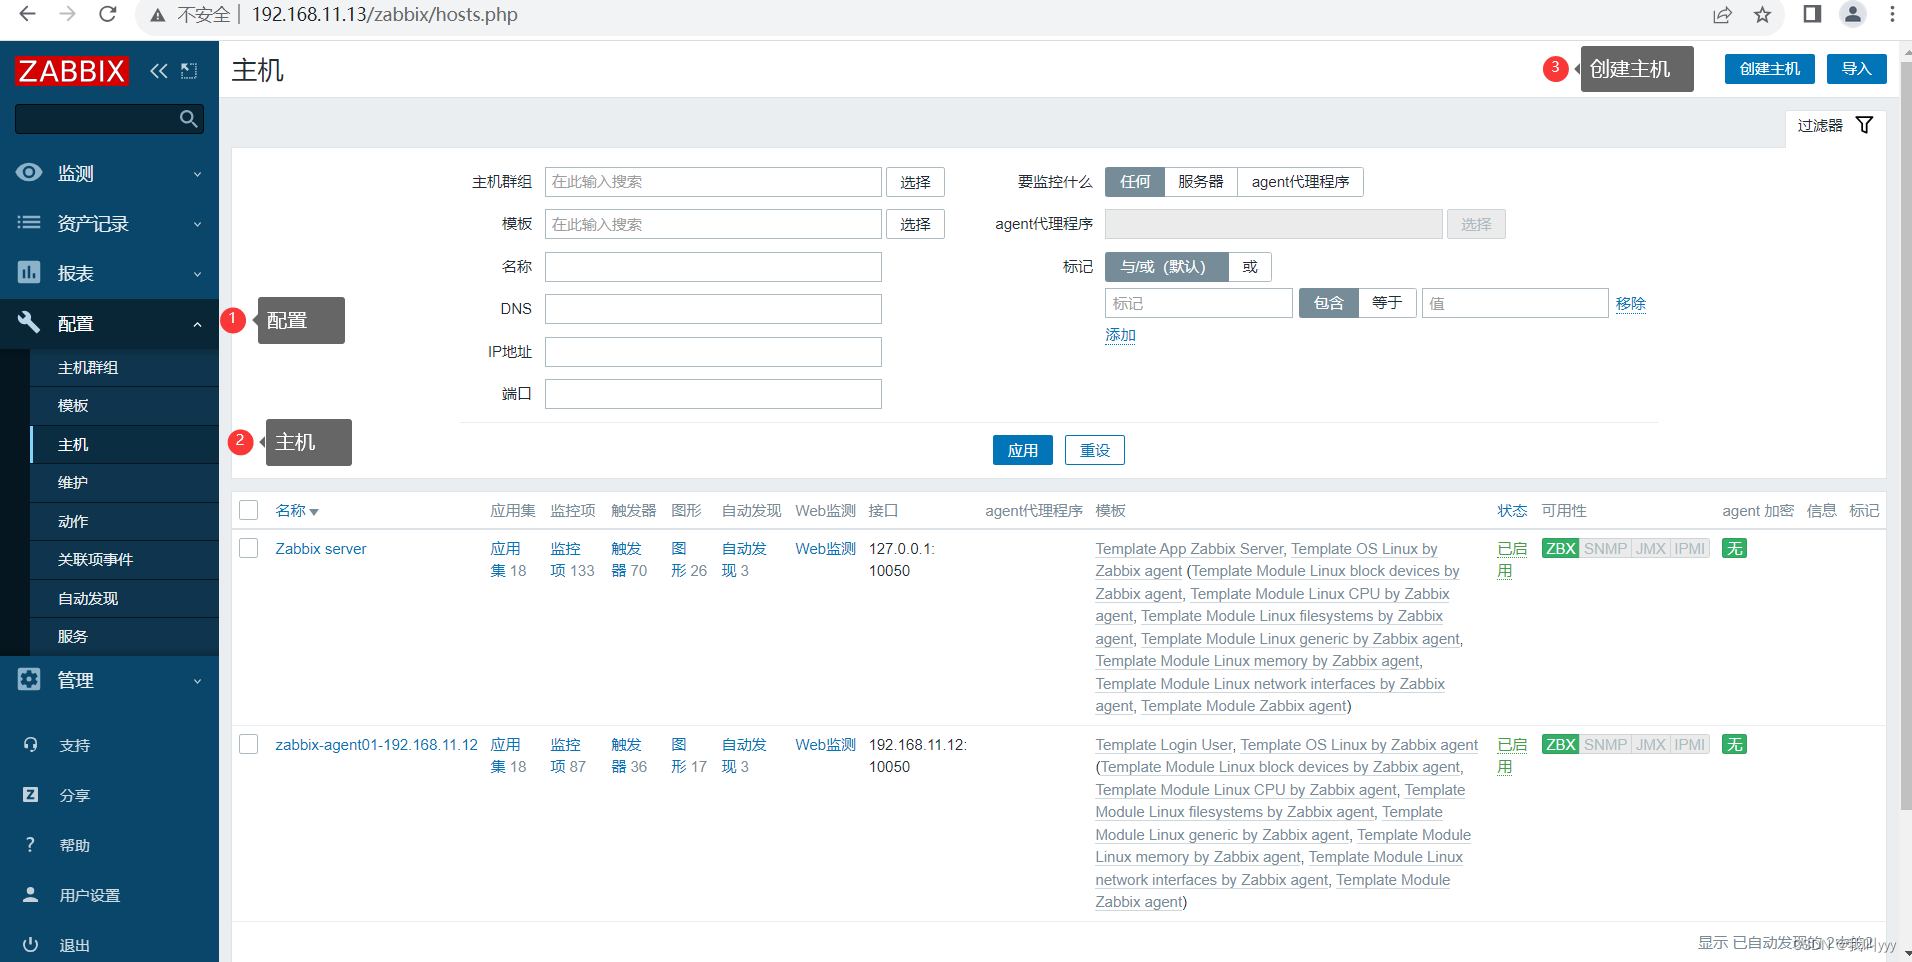Expand the 管理 menu chevron
1912x962 pixels.
pos(197,681)
